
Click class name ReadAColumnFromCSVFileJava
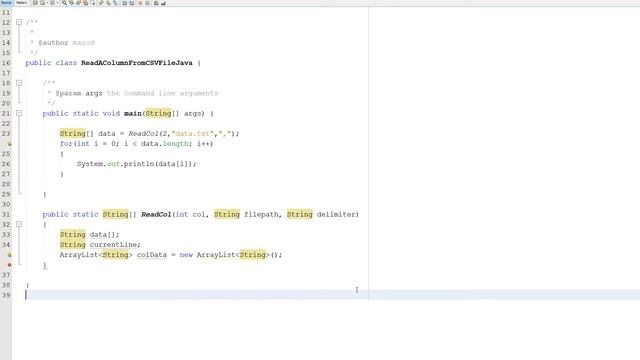[136, 63]
